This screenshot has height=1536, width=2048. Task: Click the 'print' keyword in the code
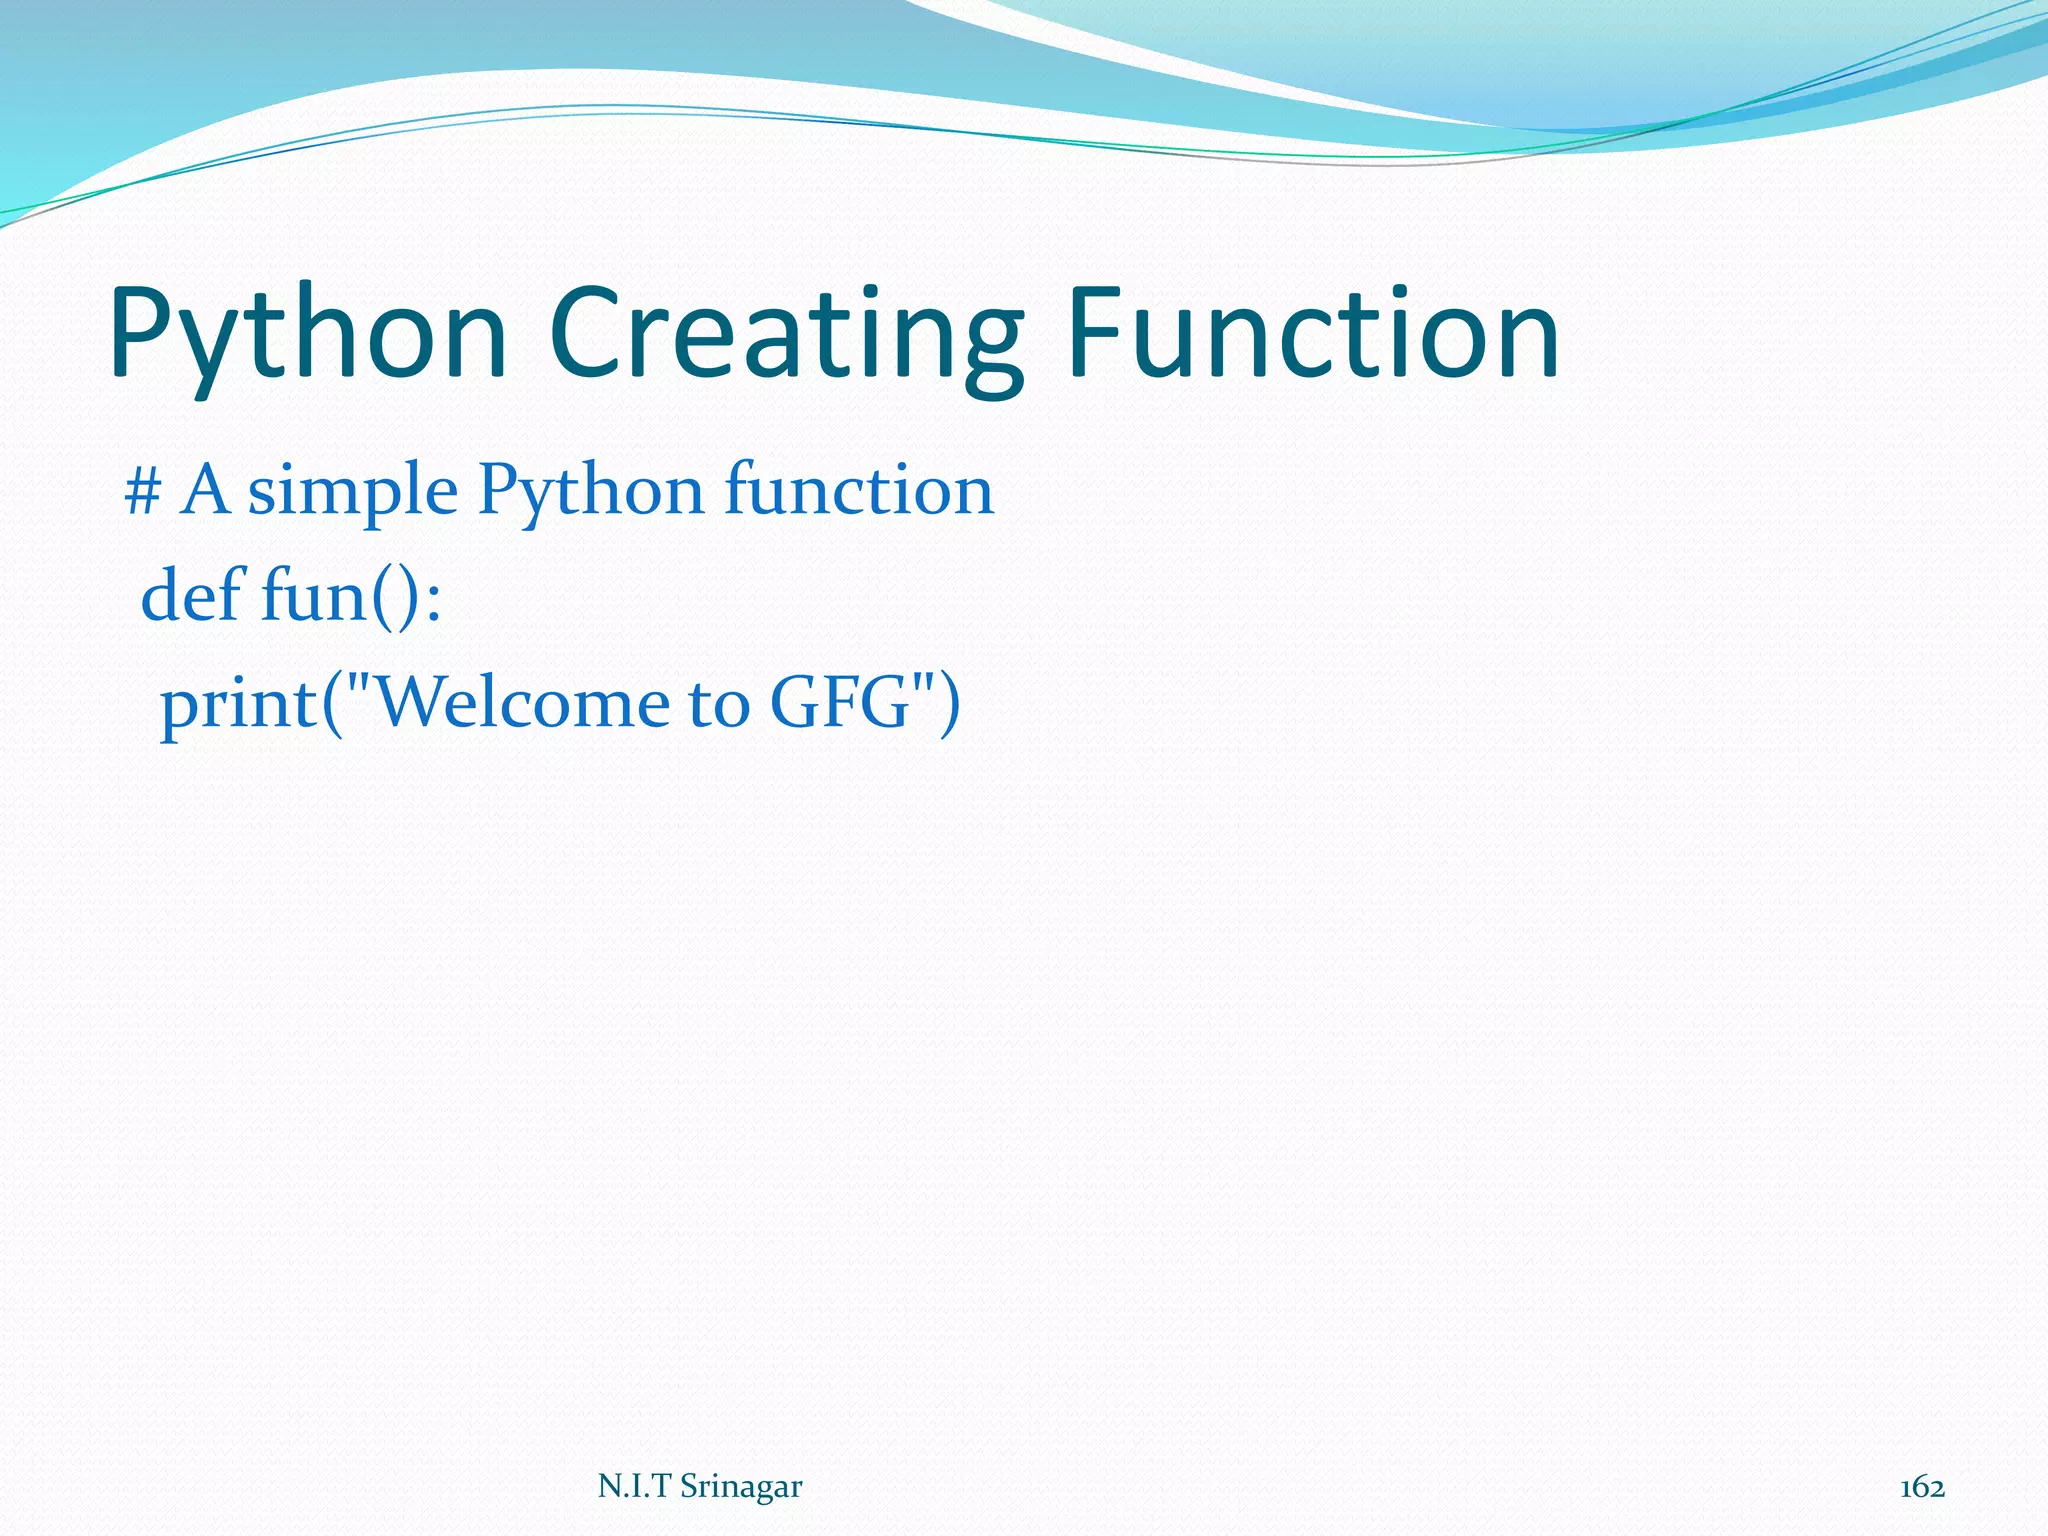pos(238,705)
